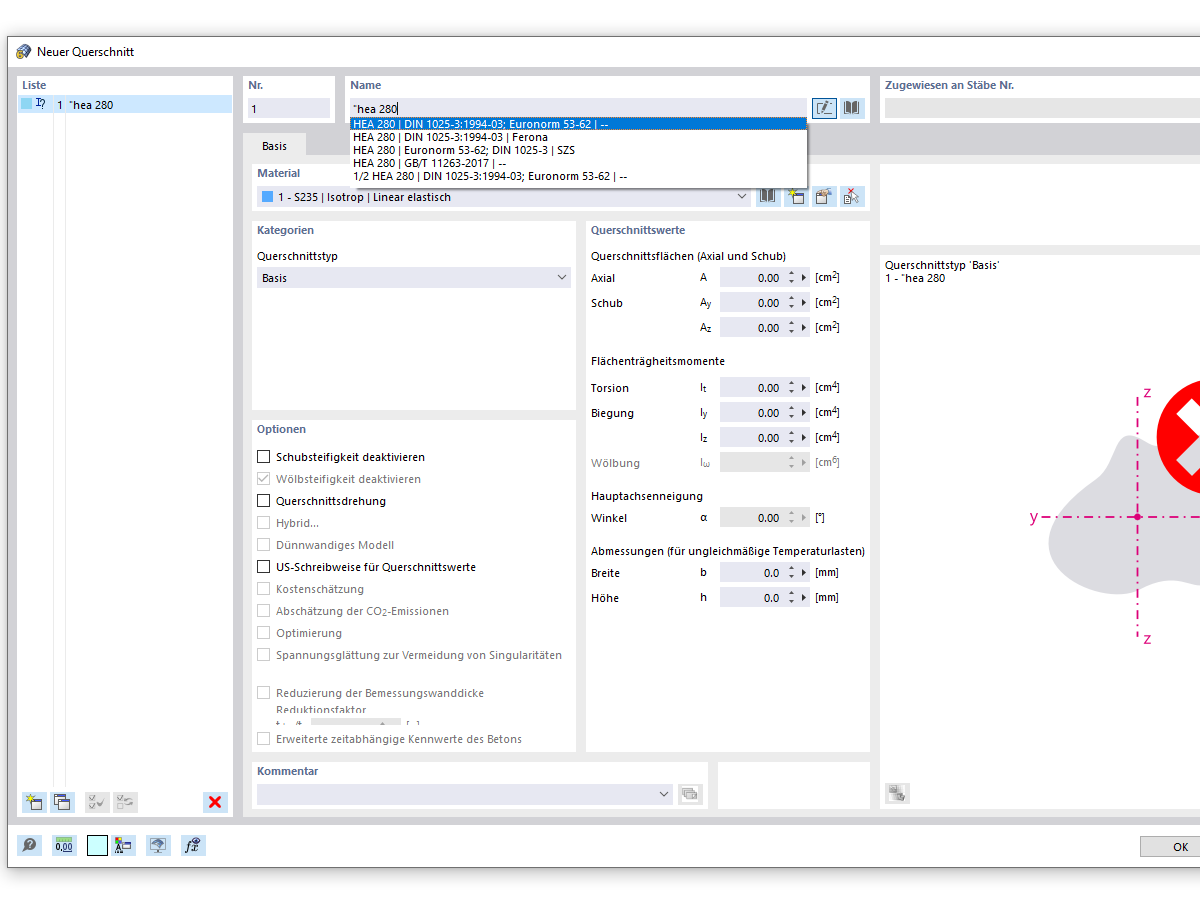The width and height of the screenshot is (1200, 900).
Task: Toggle the Wölbsteifigkeit deaktivieren checkbox
Action: 264,479
